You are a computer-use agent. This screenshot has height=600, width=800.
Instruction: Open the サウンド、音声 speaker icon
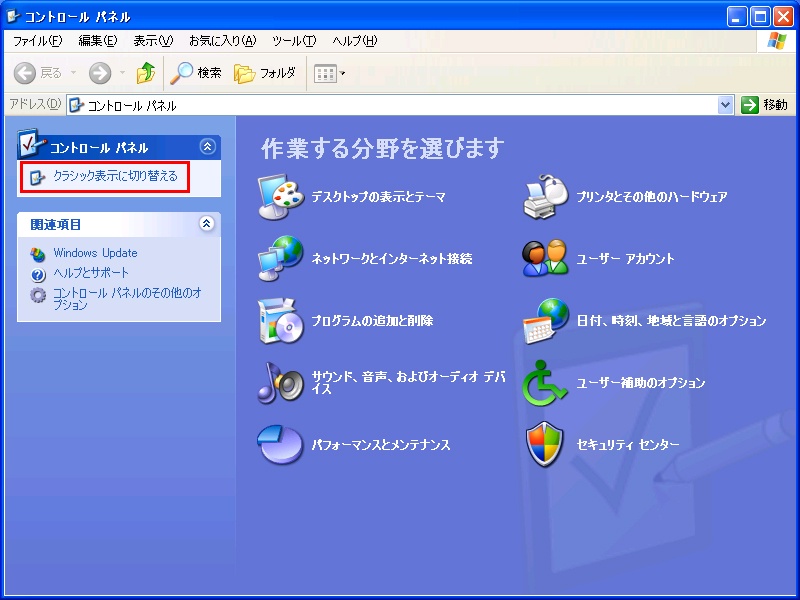pyautogui.click(x=279, y=383)
